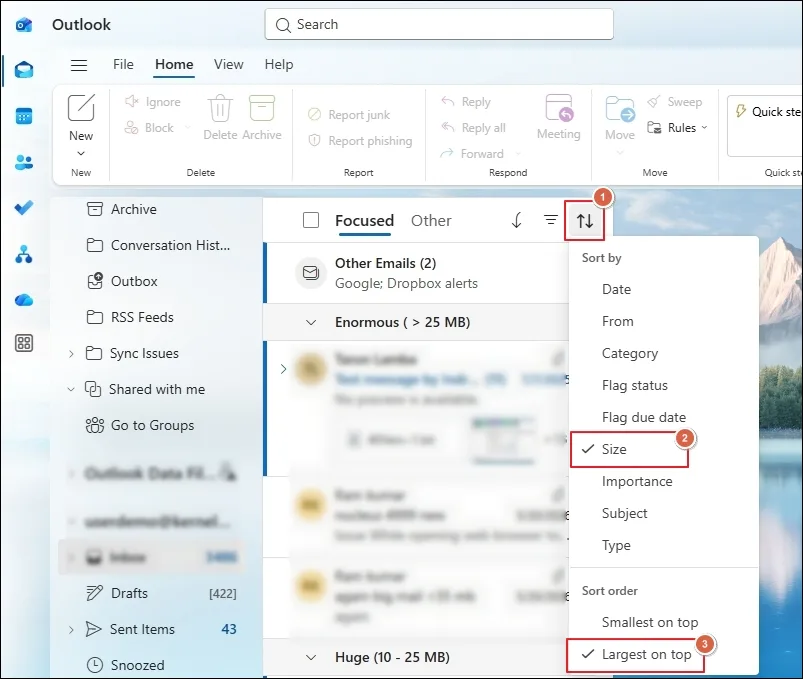The image size is (803, 679).
Task: Toggle the Sort up-down arrows button
Action: pyautogui.click(x=585, y=221)
